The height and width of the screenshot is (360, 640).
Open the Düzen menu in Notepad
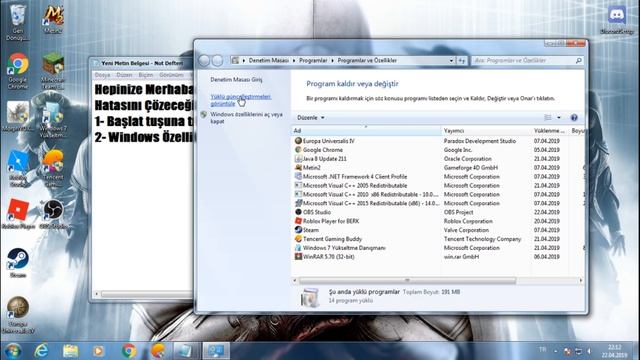124,75
